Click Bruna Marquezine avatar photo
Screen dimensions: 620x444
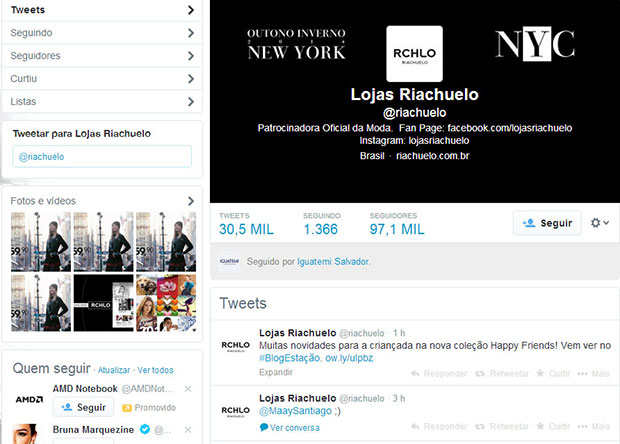pyautogui.click(x=25, y=434)
